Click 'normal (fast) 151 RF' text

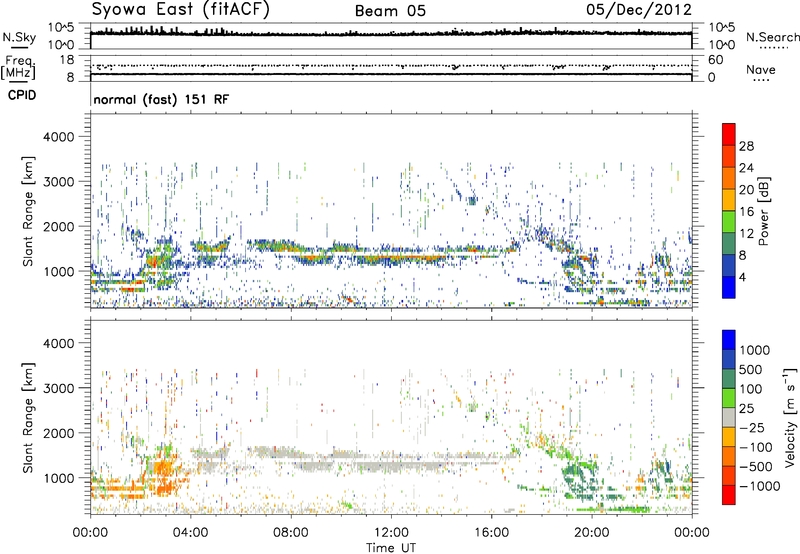pos(161,99)
